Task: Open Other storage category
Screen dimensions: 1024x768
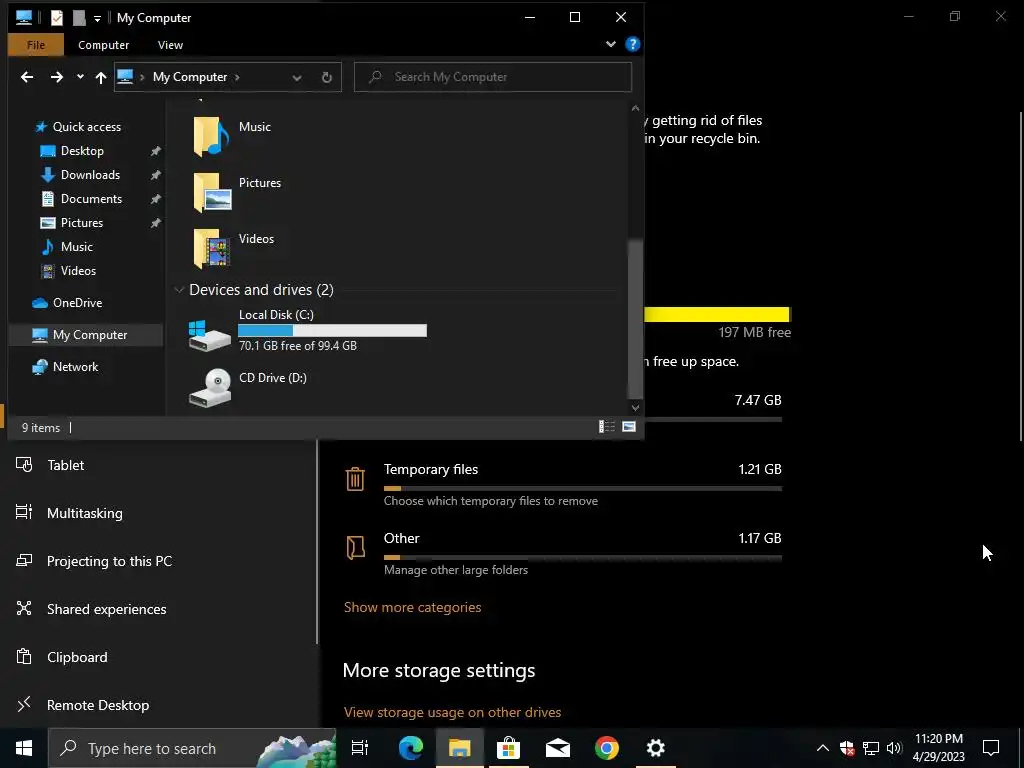Action: [563, 554]
